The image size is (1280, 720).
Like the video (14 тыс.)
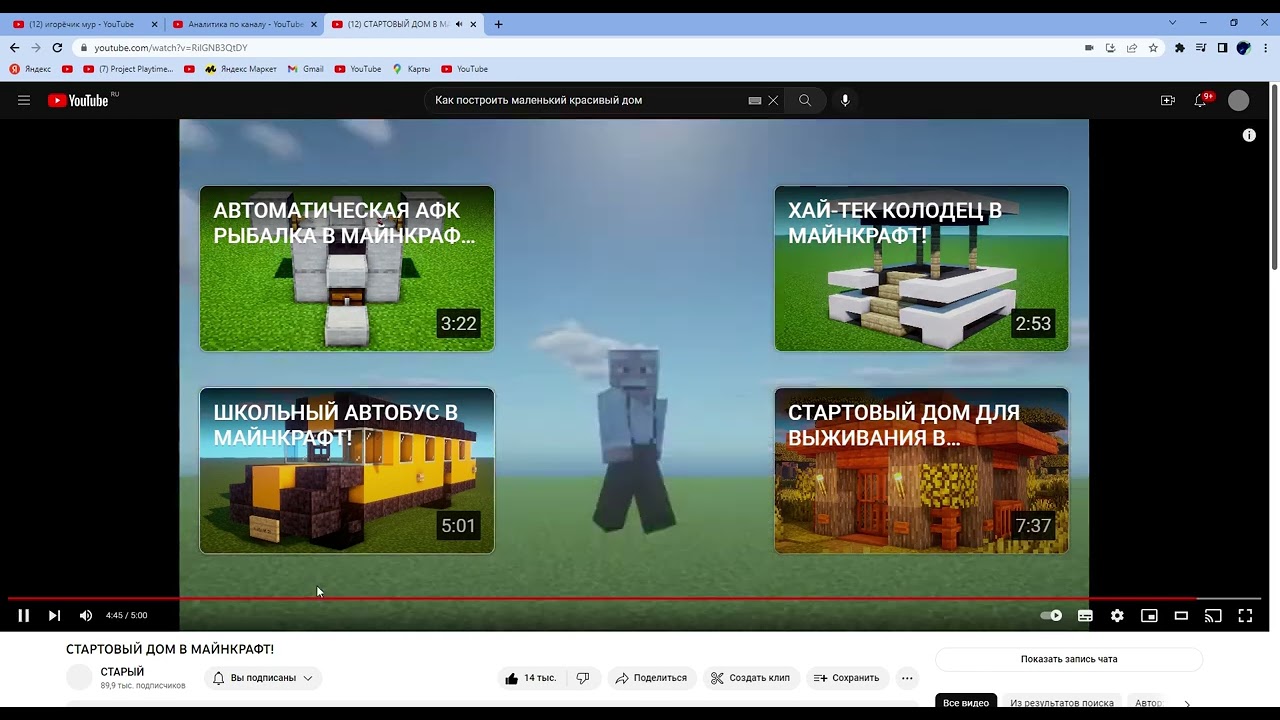pos(531,678)
